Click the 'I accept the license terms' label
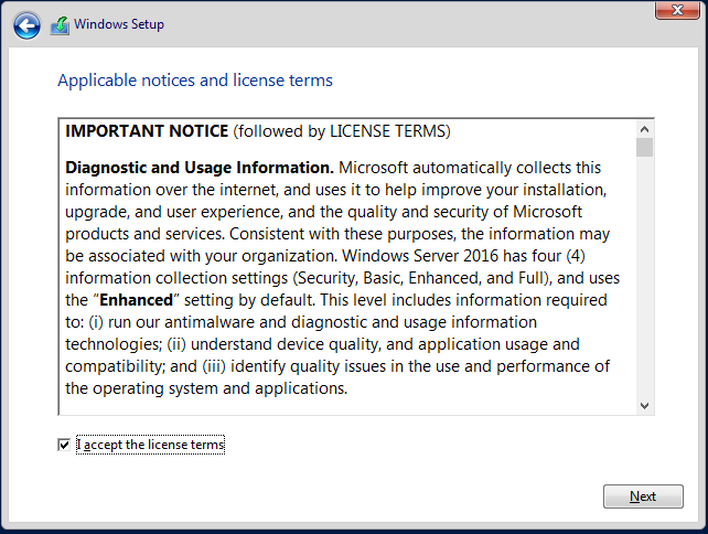The height and width of the screenshot is (534, 708). [x=150, y=445]
